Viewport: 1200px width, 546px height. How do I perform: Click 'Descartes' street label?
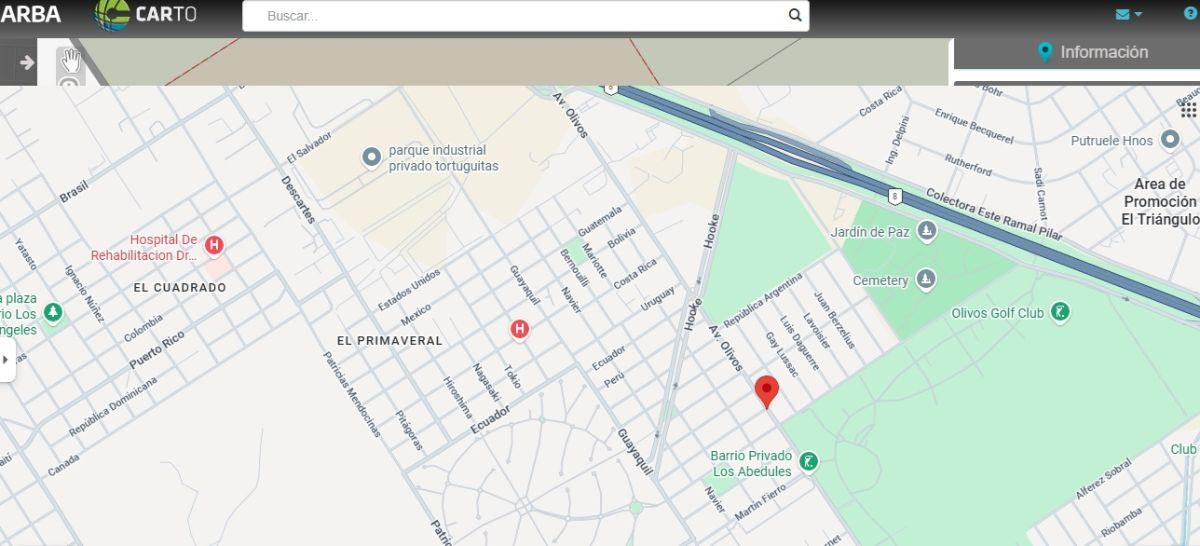coord(298,200)
